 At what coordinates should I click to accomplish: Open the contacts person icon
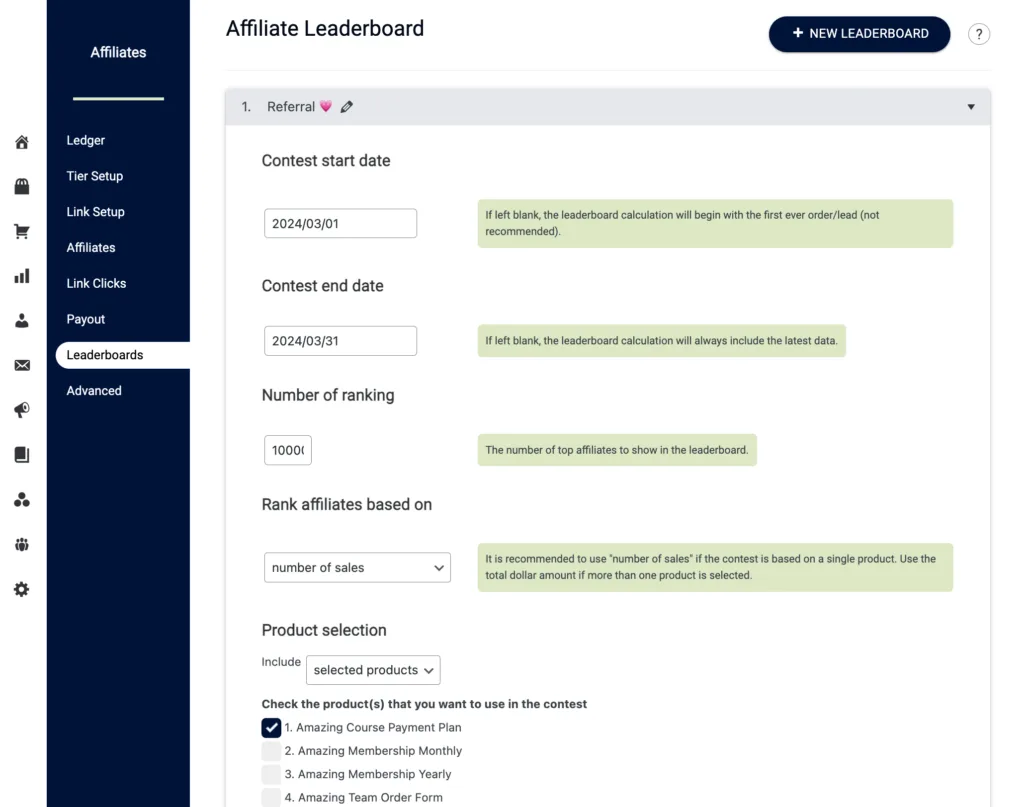(21, 320)
